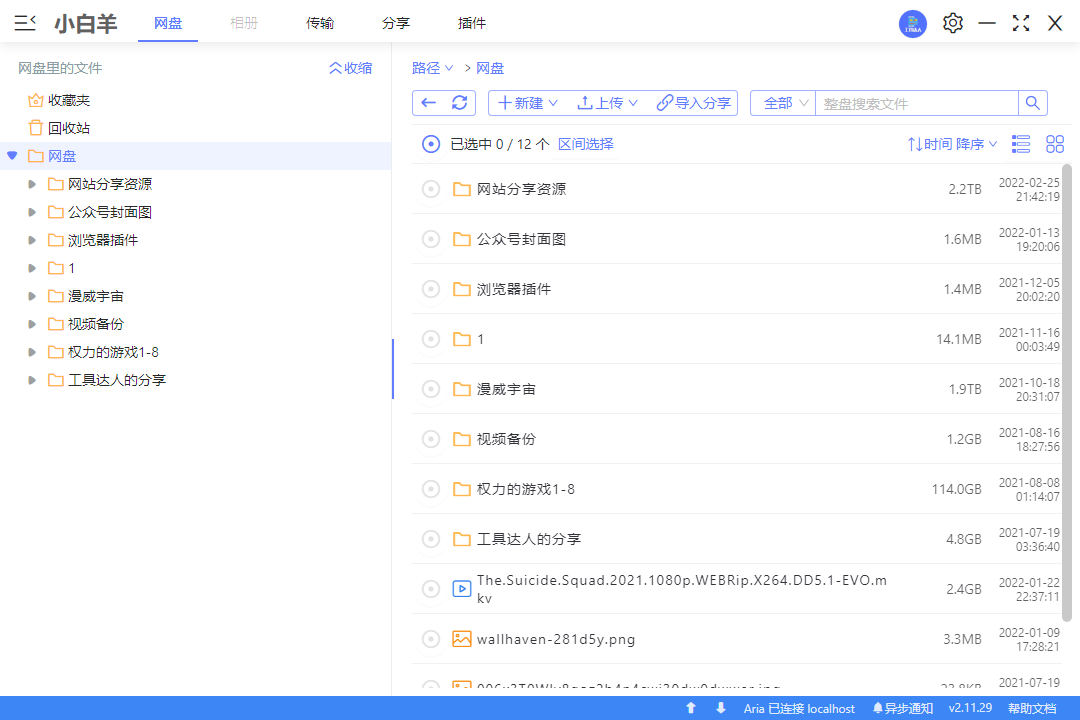Image resolution: width=1080 pixels, height=720 pixels.
Task: Click the 导入分享 button
Action: (x=694, y=103)
